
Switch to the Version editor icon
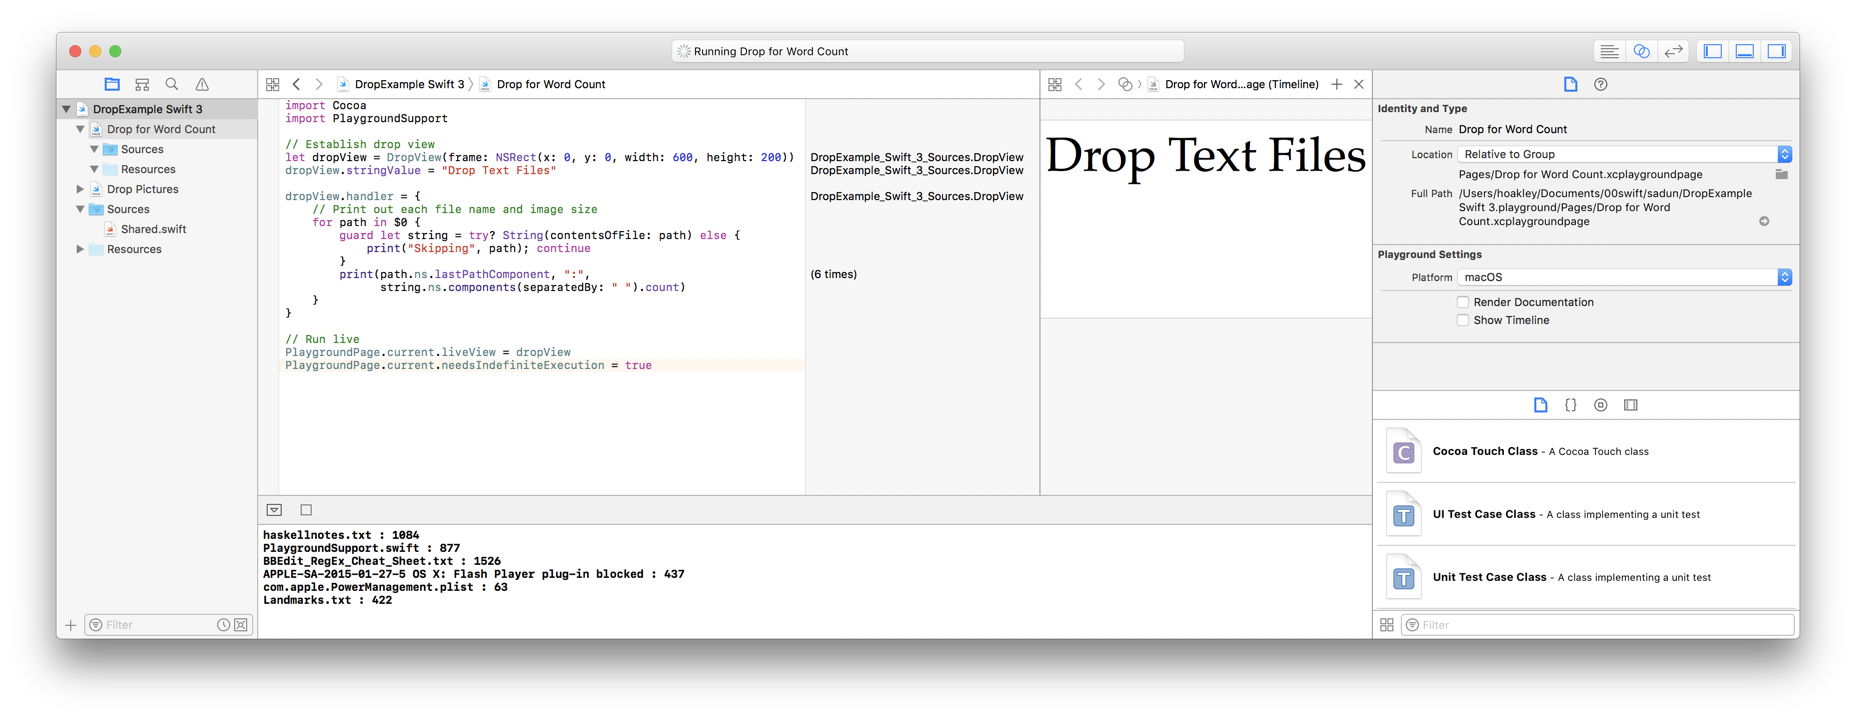[x=1673, y=51]
